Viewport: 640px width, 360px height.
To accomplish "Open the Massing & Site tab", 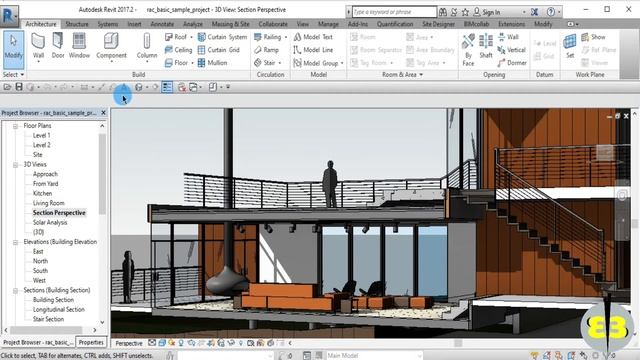I will 231,24.
